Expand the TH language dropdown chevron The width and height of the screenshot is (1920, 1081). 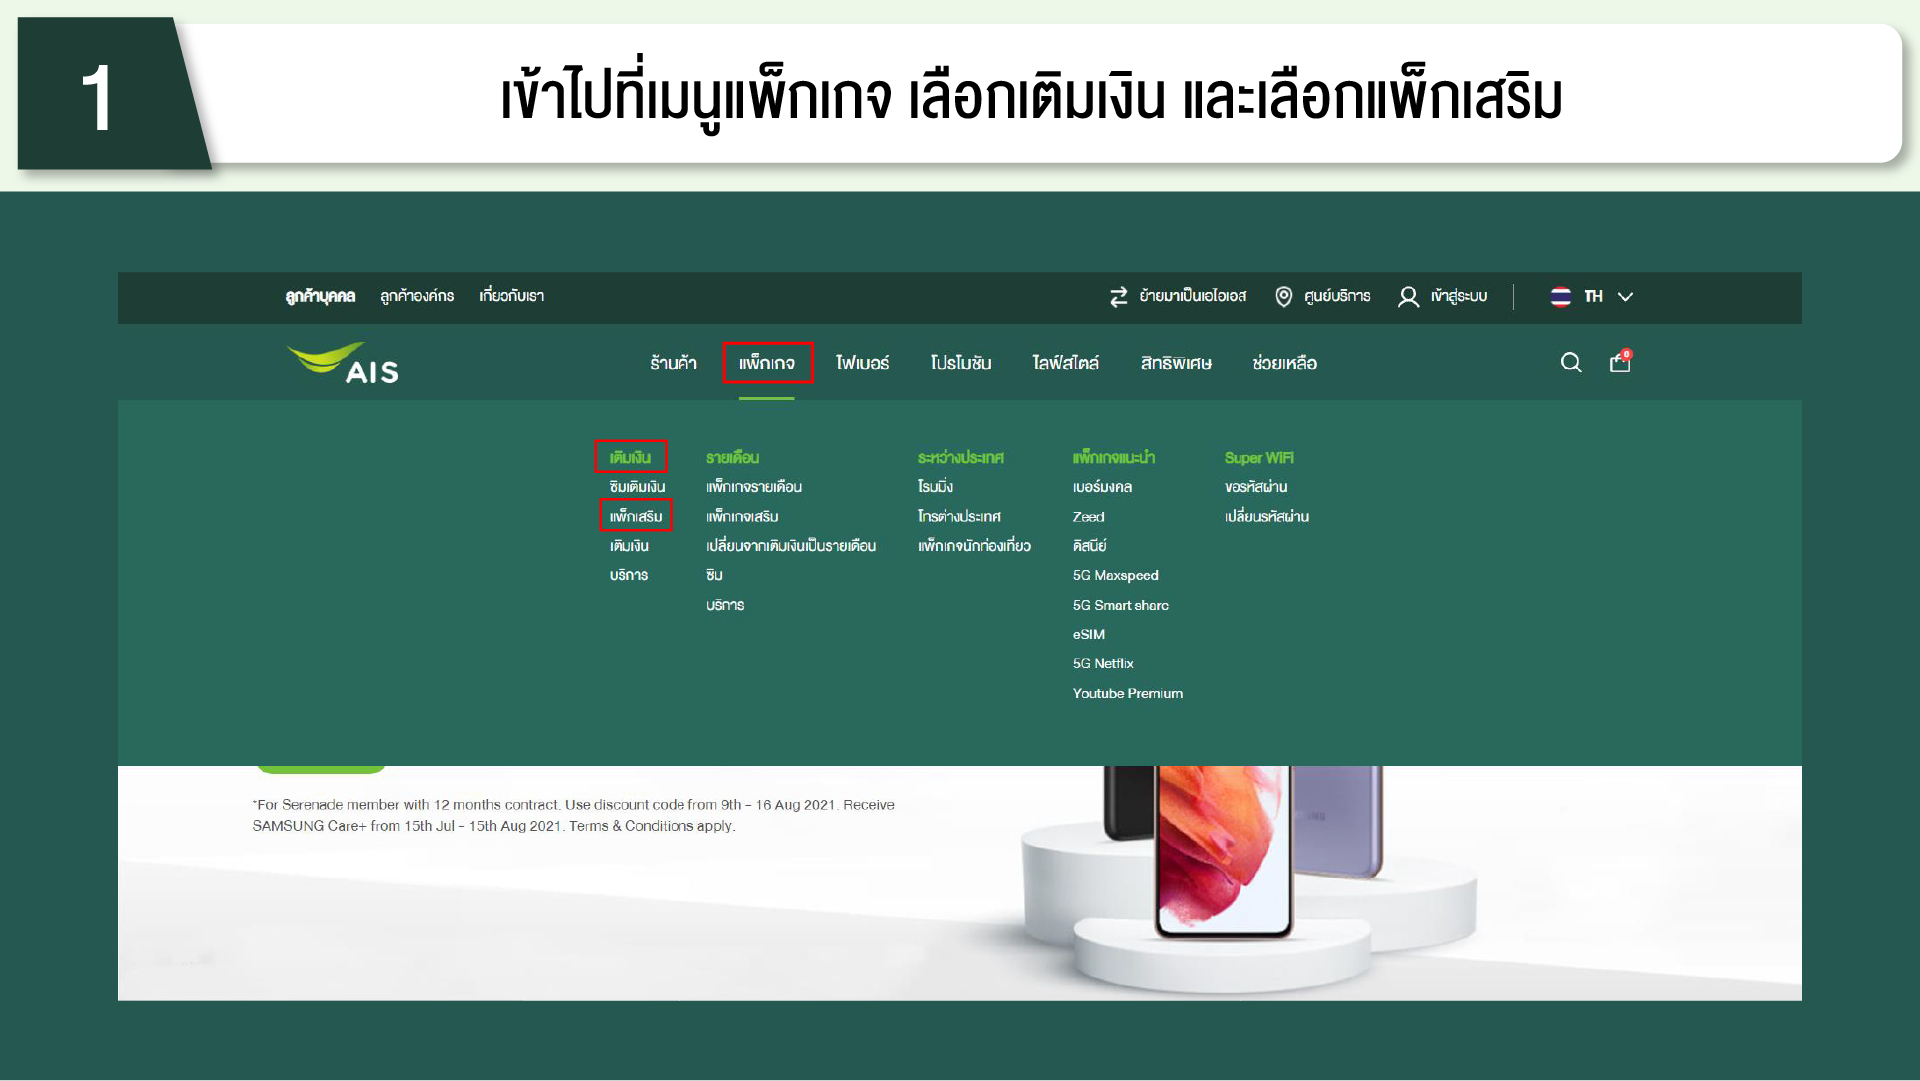pyautogui.click(x=1625, y=297)
